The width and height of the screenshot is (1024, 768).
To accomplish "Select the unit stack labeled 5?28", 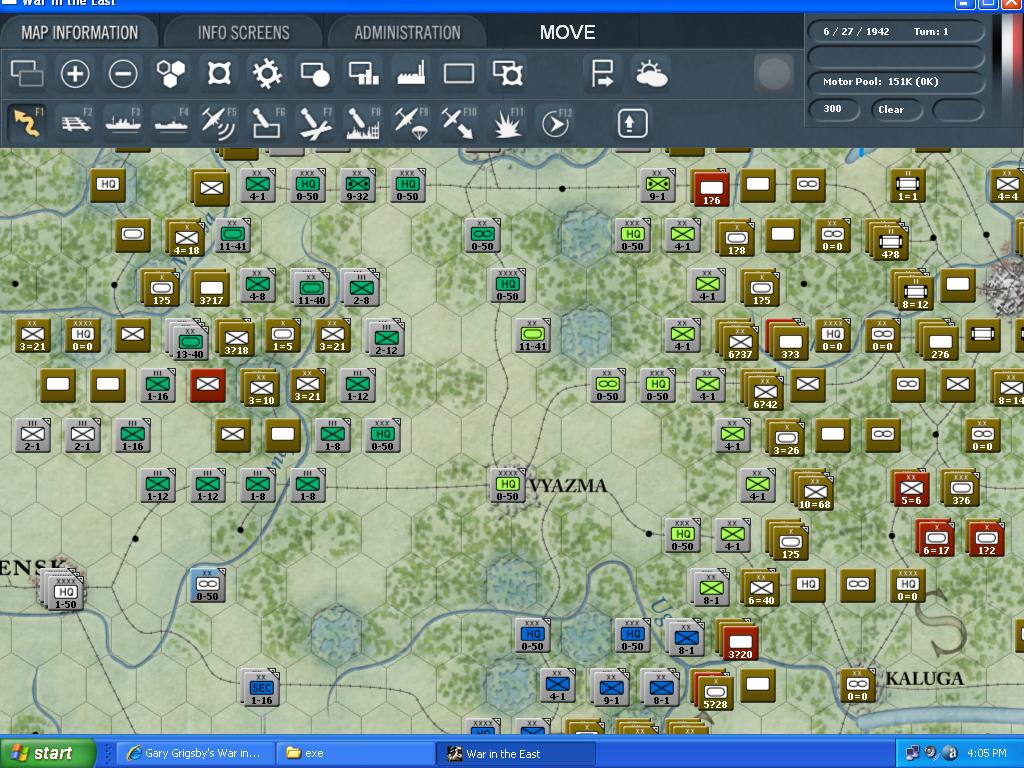I will [714, 691].
